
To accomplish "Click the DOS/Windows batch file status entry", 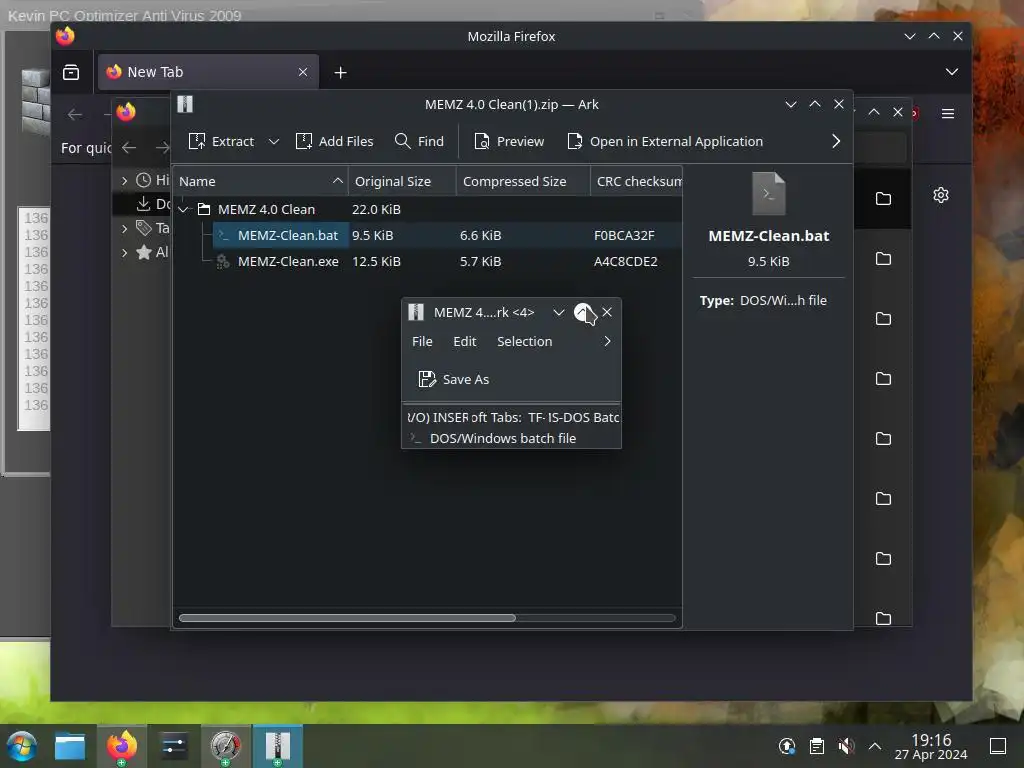I will pyautogui.click(x=494, y=439).
